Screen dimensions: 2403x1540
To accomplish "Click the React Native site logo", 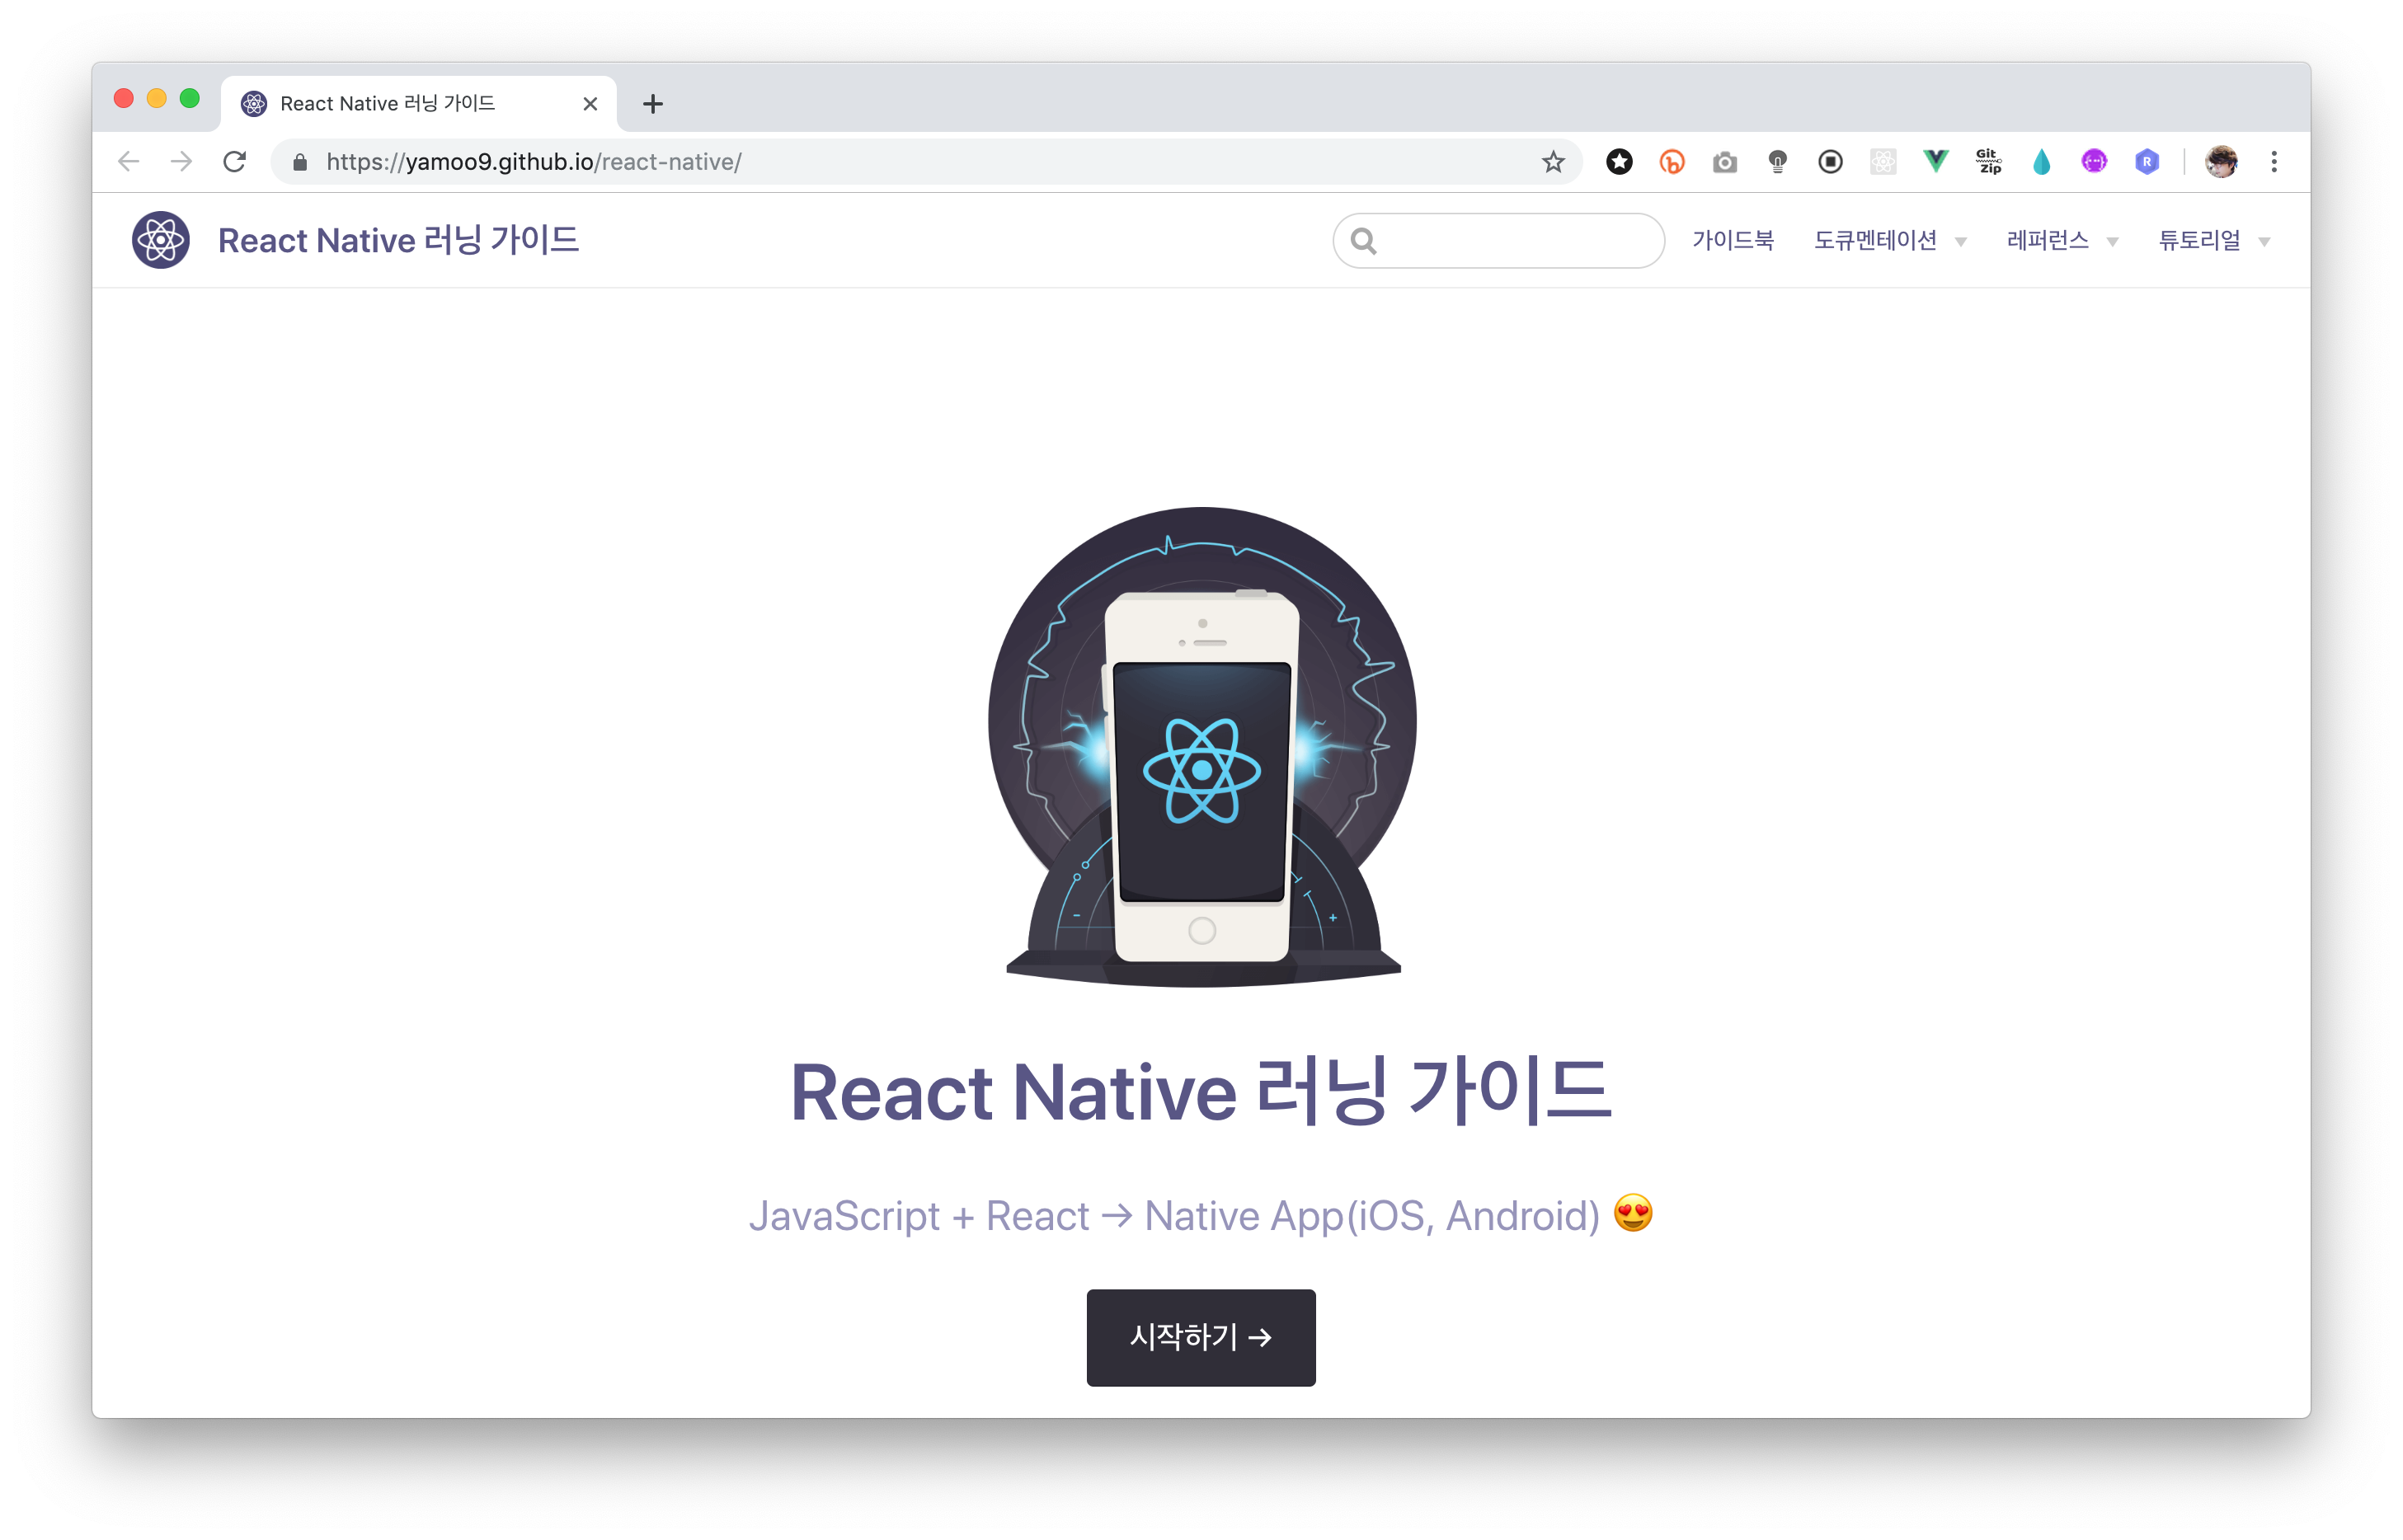I will (x=161, y=240).
